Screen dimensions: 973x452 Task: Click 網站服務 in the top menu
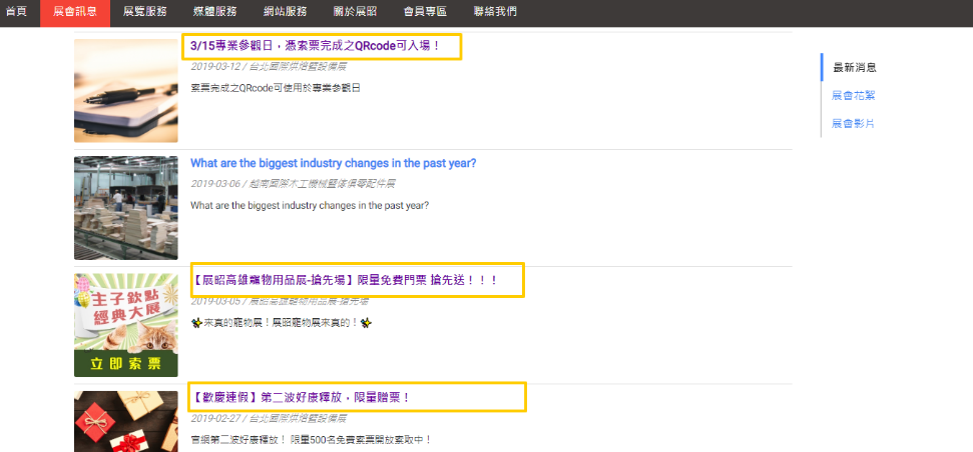point(287,11)
